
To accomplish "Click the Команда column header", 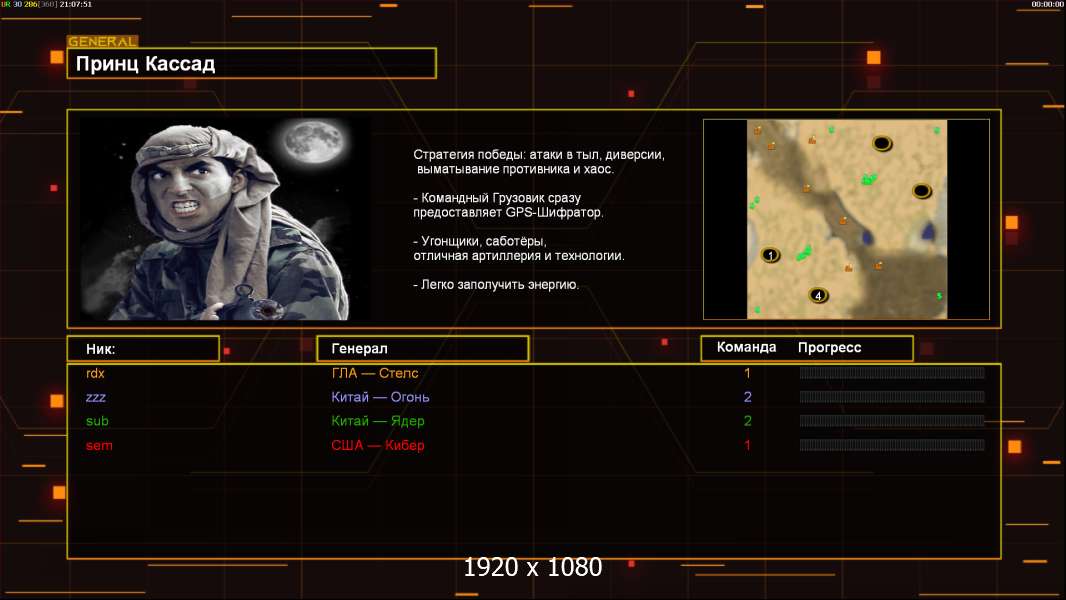I will pyautogui.click(x=746, y=348).
